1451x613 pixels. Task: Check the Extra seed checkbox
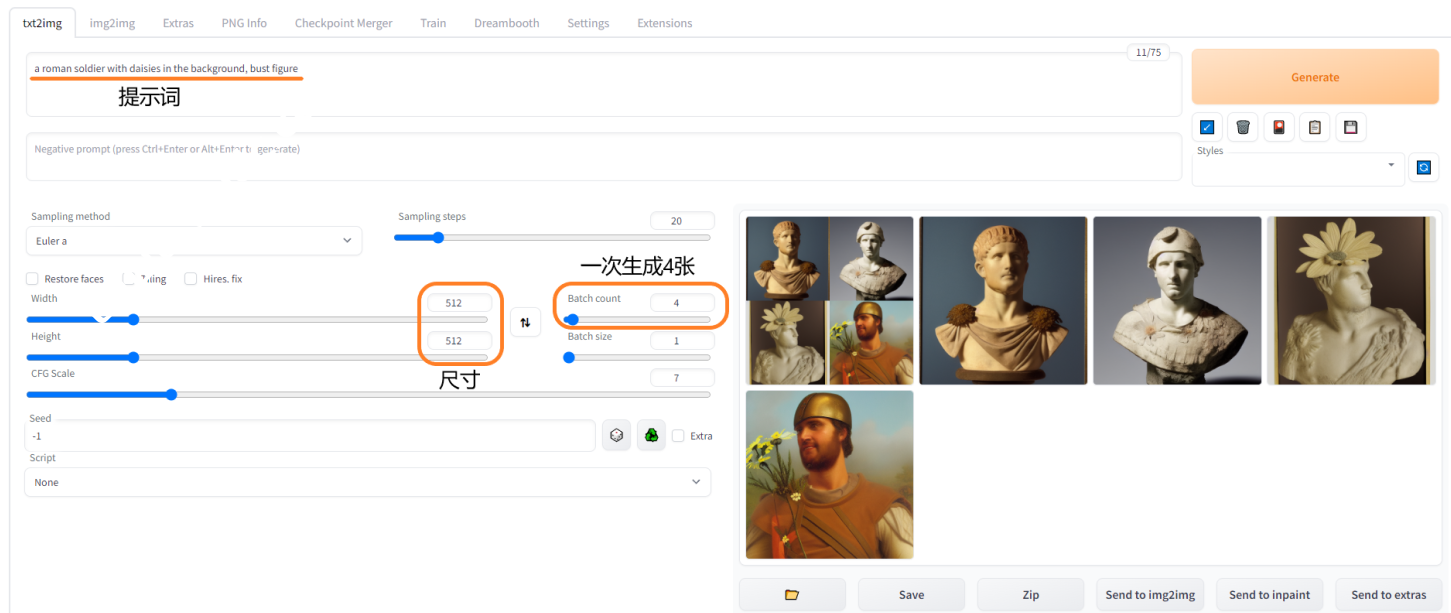click(x=679, y=436)
